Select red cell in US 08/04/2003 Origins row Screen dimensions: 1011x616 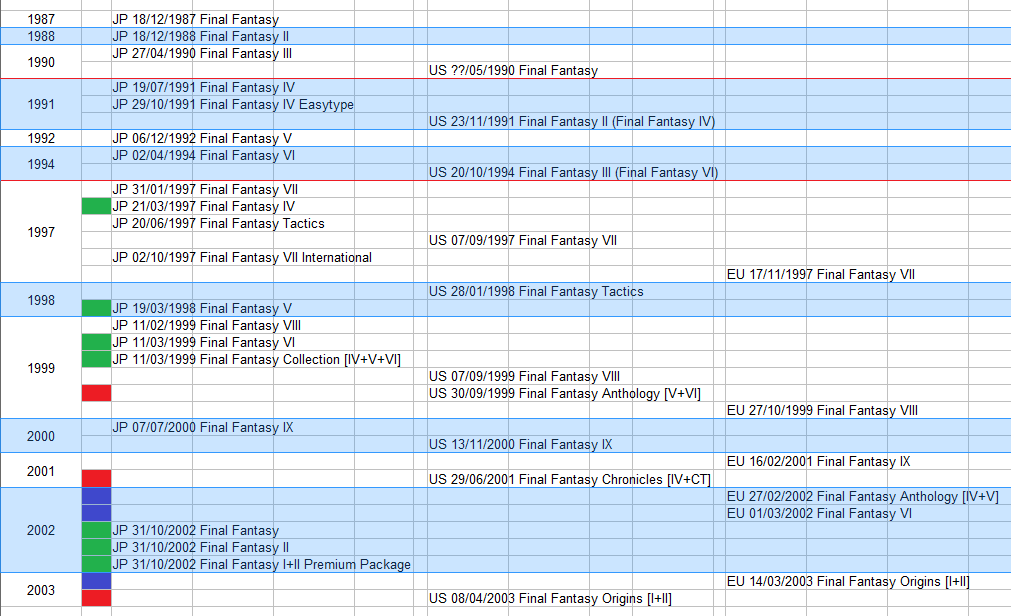click(x=97, y=599)
